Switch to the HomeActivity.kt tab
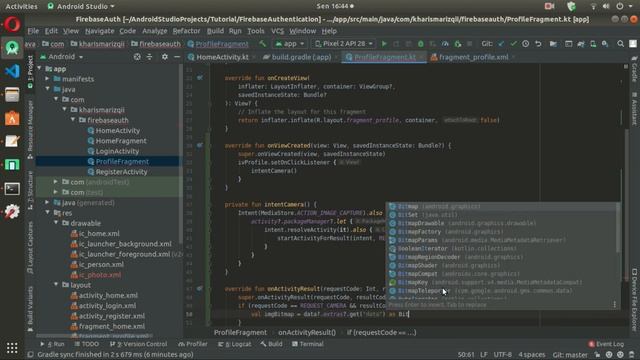The width and height of the screenshot is (640, 360). [x=222, y=57]
